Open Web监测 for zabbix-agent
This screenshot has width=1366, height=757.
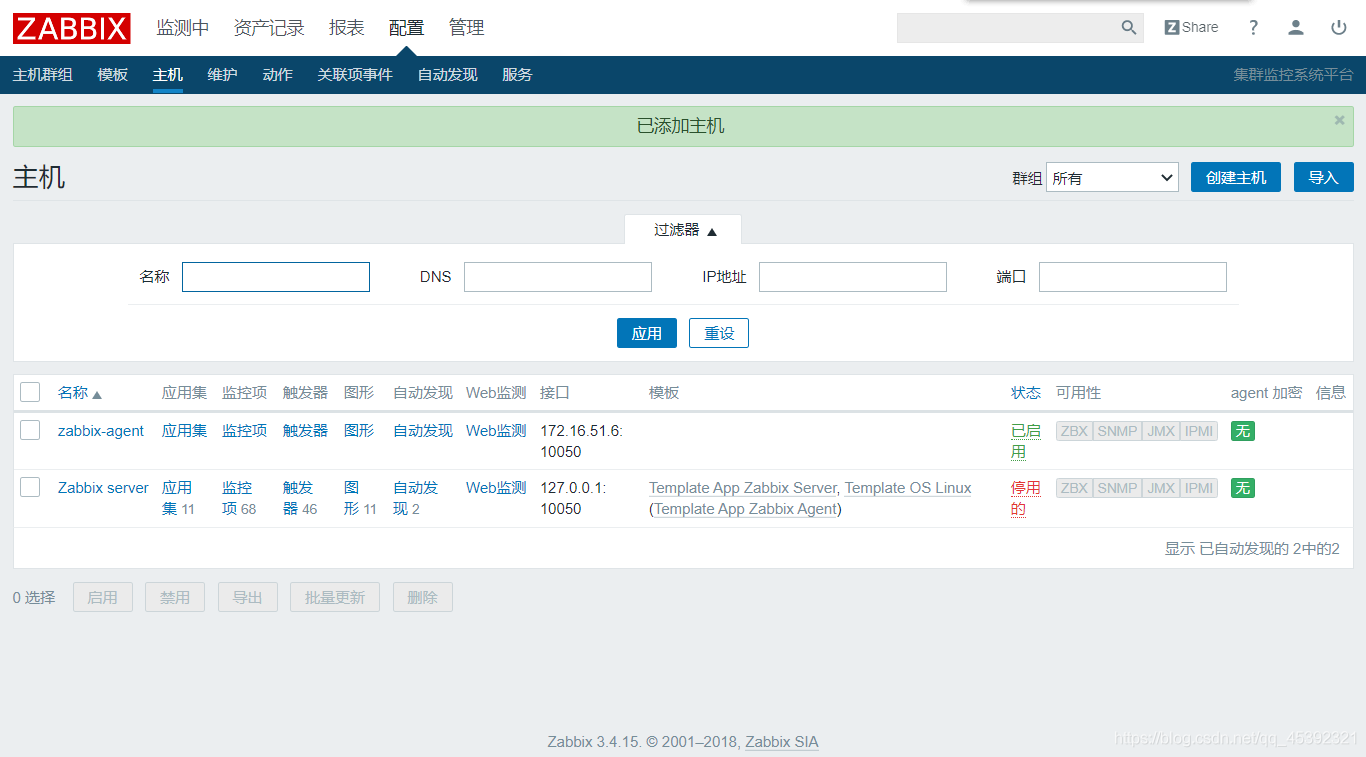pyautogui.click(x=496, y=431)
